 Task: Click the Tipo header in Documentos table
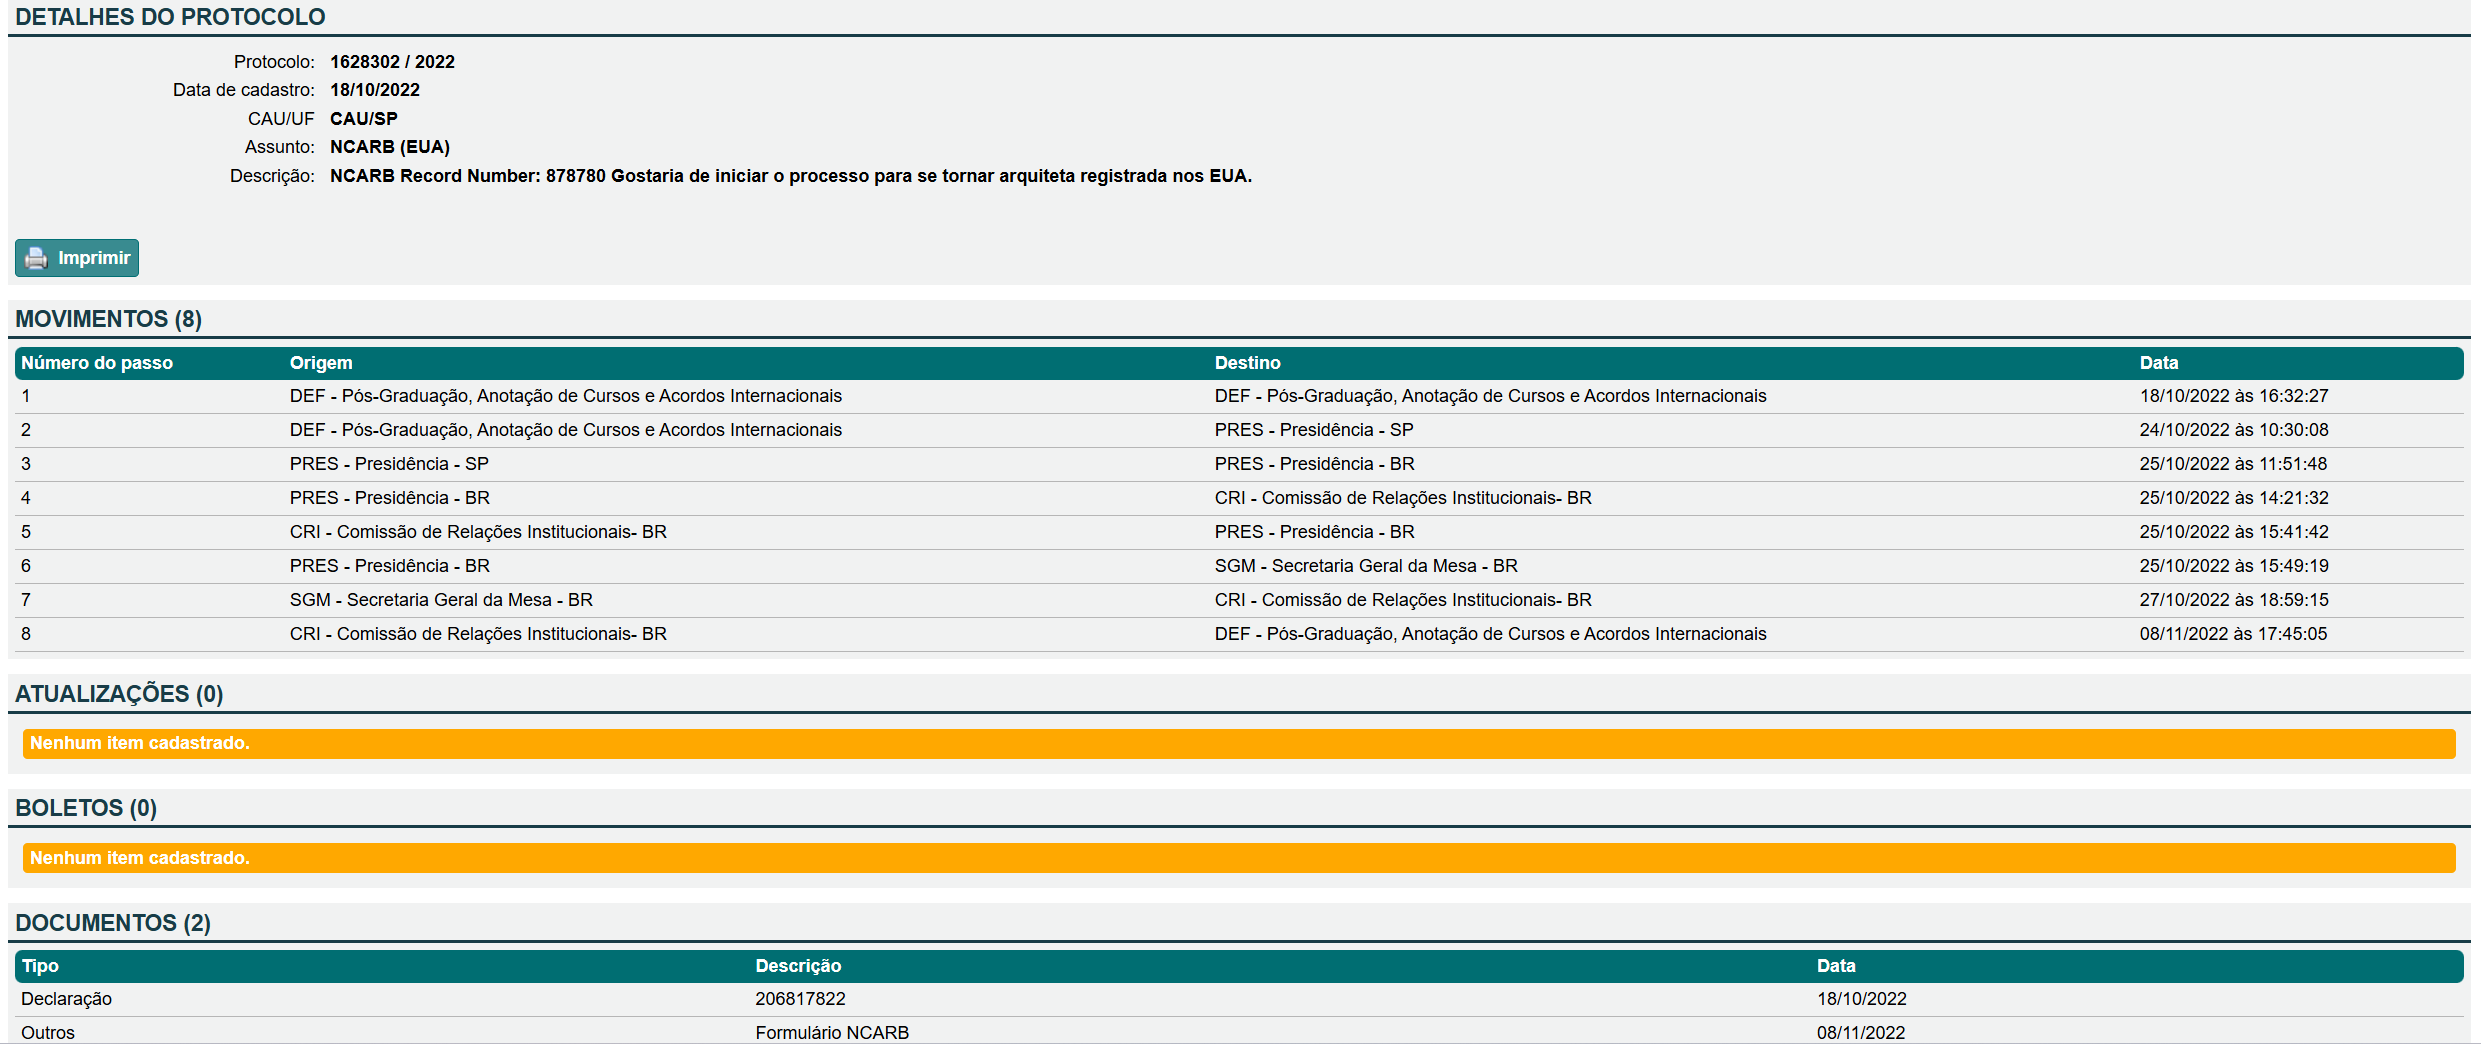[x=40, y=966]
